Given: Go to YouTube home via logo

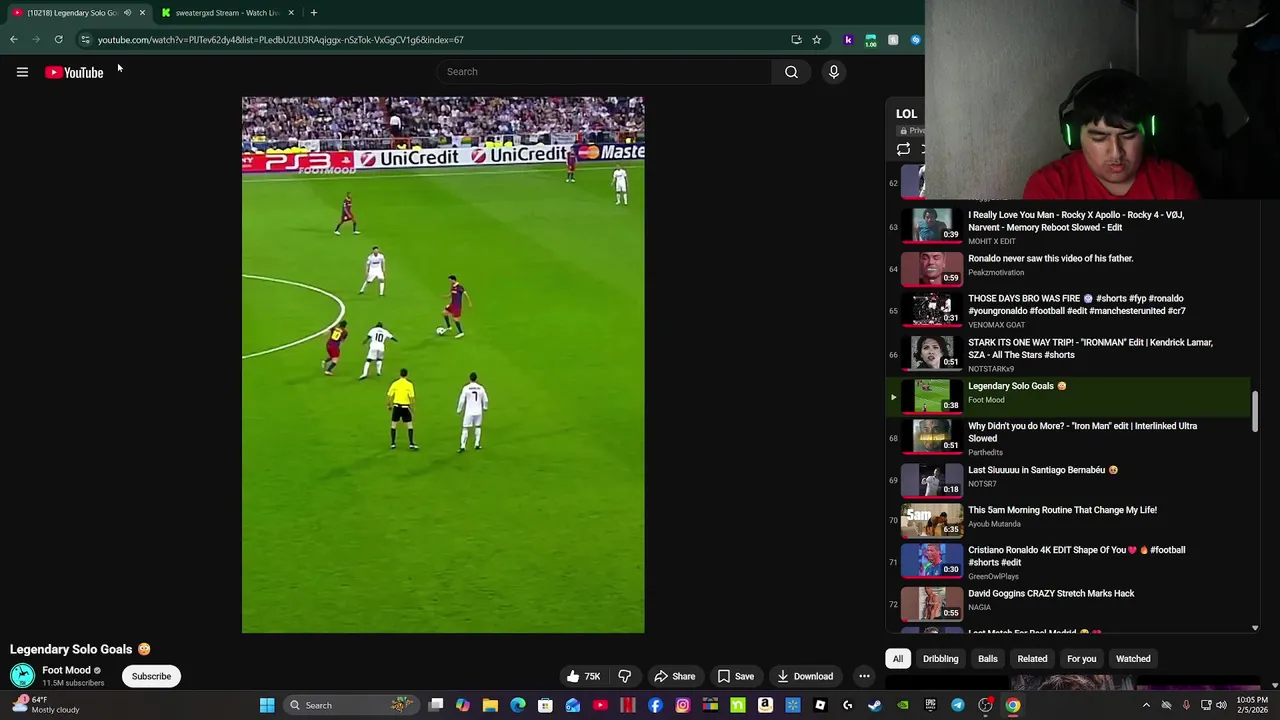Looking at the screenshot, I should pyautogui.click(x=74, y=72).
